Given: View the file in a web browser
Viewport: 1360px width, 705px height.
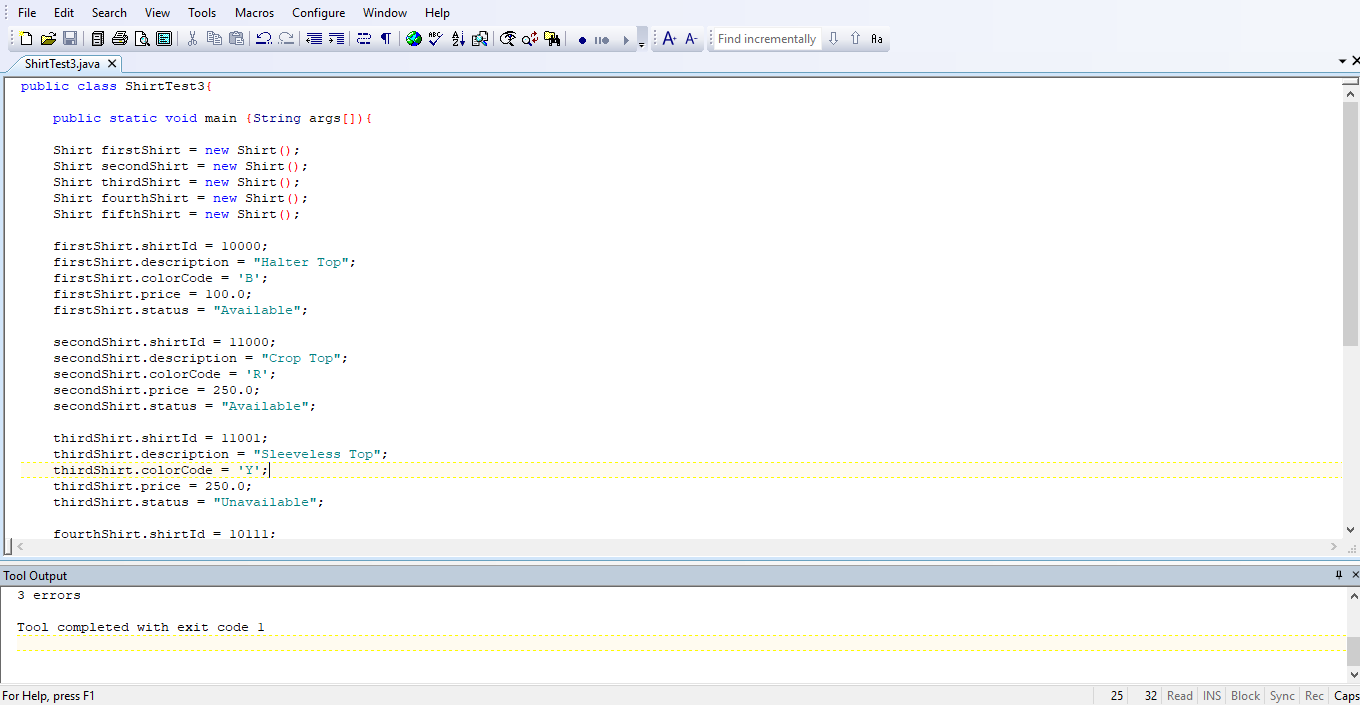Looking at the screenshot, I should point(413,38).
